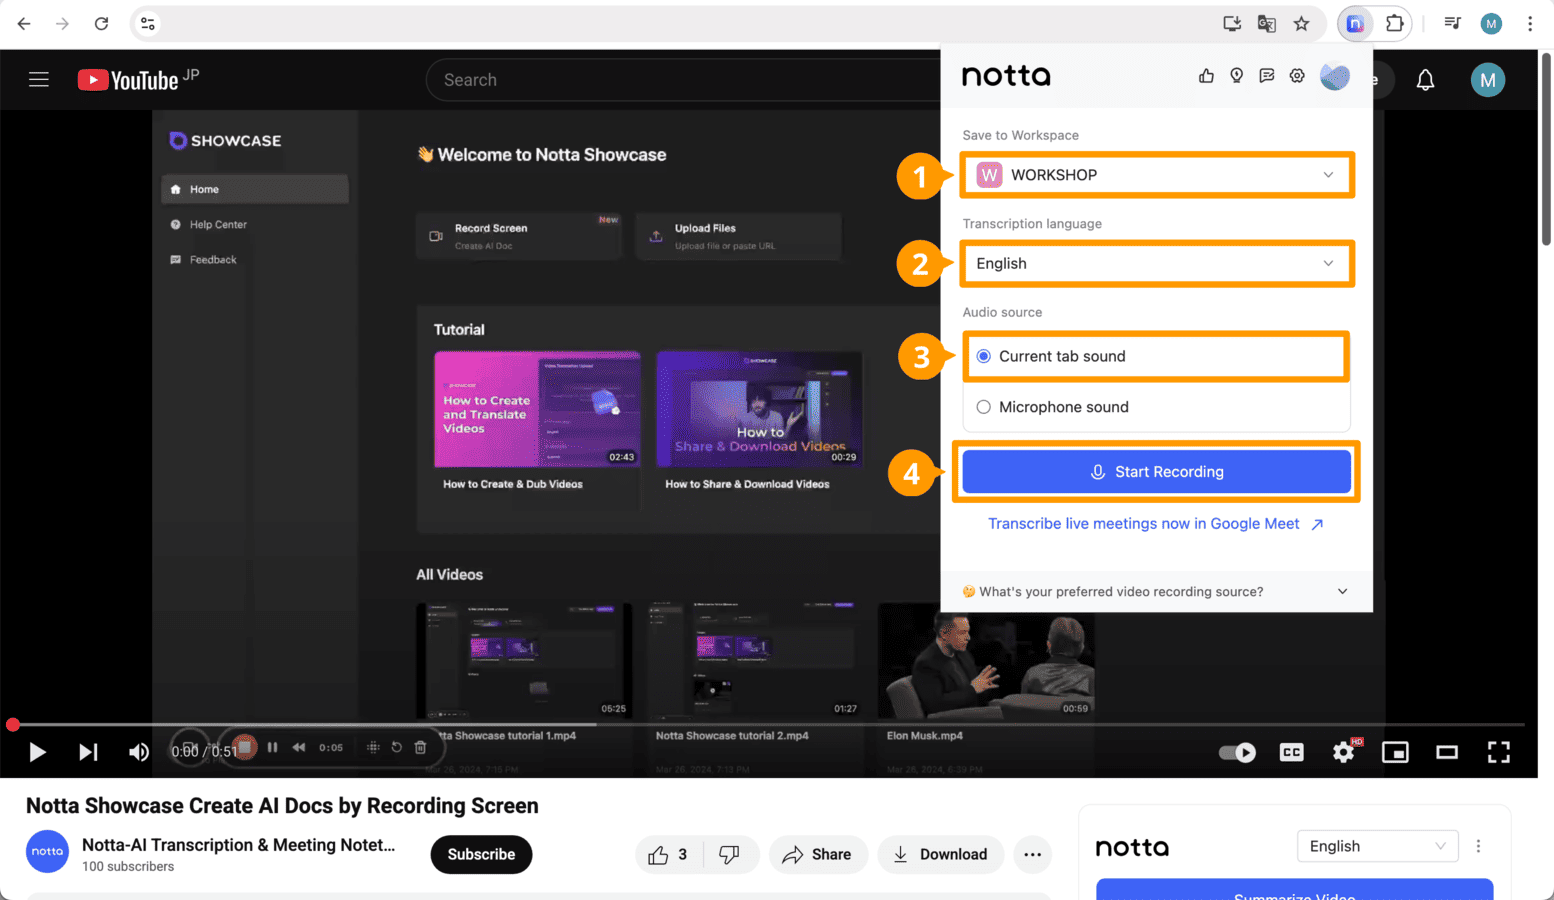This screenshot has width=1554, height=900.
Task: Select Current tab sound audio source
Action: click(1156, 356)
